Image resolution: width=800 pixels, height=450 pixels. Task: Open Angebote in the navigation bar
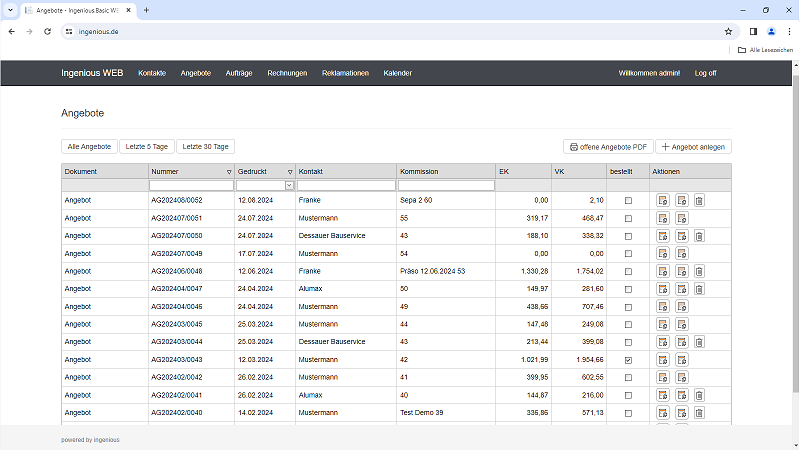tap(195, 73)
